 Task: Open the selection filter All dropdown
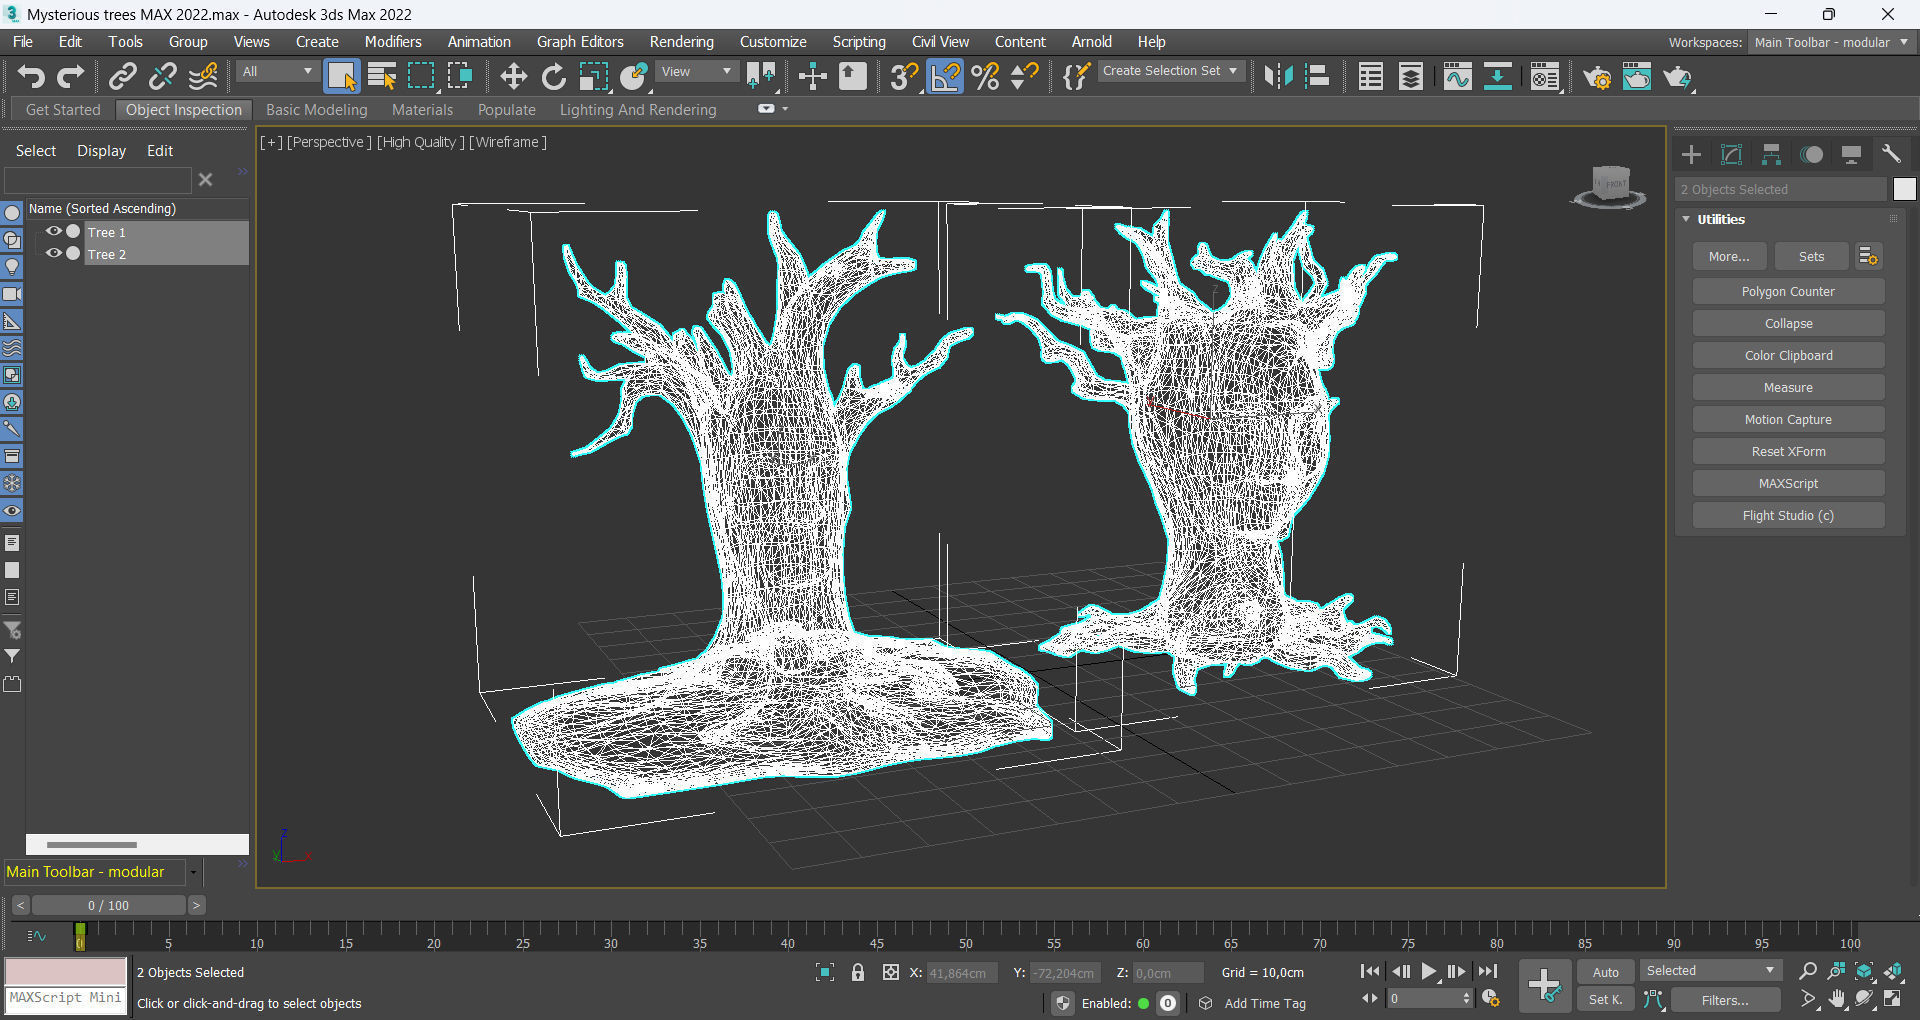[x=278, y=71]
